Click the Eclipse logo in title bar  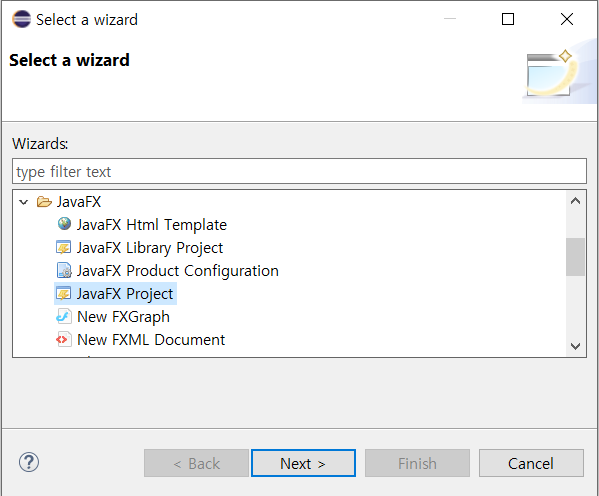[21, 19]
